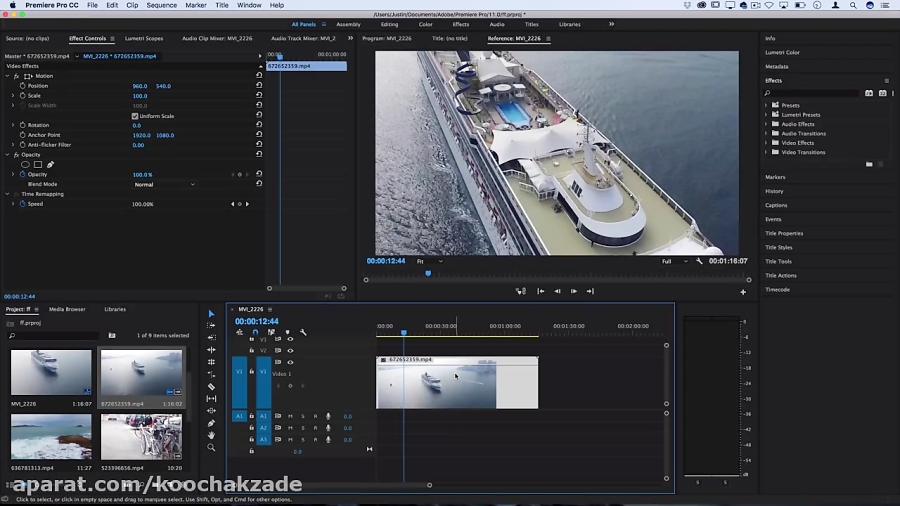900x506 pixels.
Task: Reset the Position parameter
Action: point(259,86)
